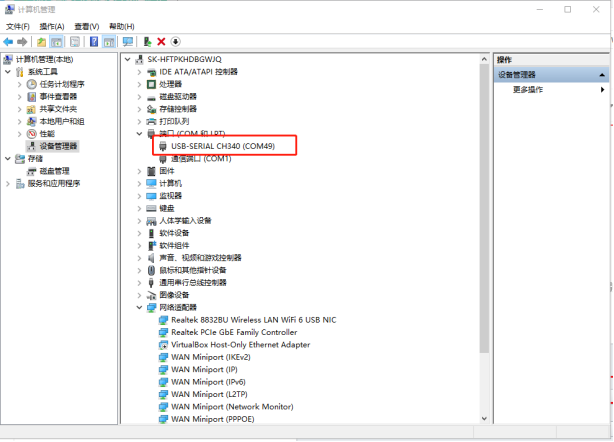Screen dimensions: 614x442
Task: Expand the 处理器 category
Action: [139, 84]
